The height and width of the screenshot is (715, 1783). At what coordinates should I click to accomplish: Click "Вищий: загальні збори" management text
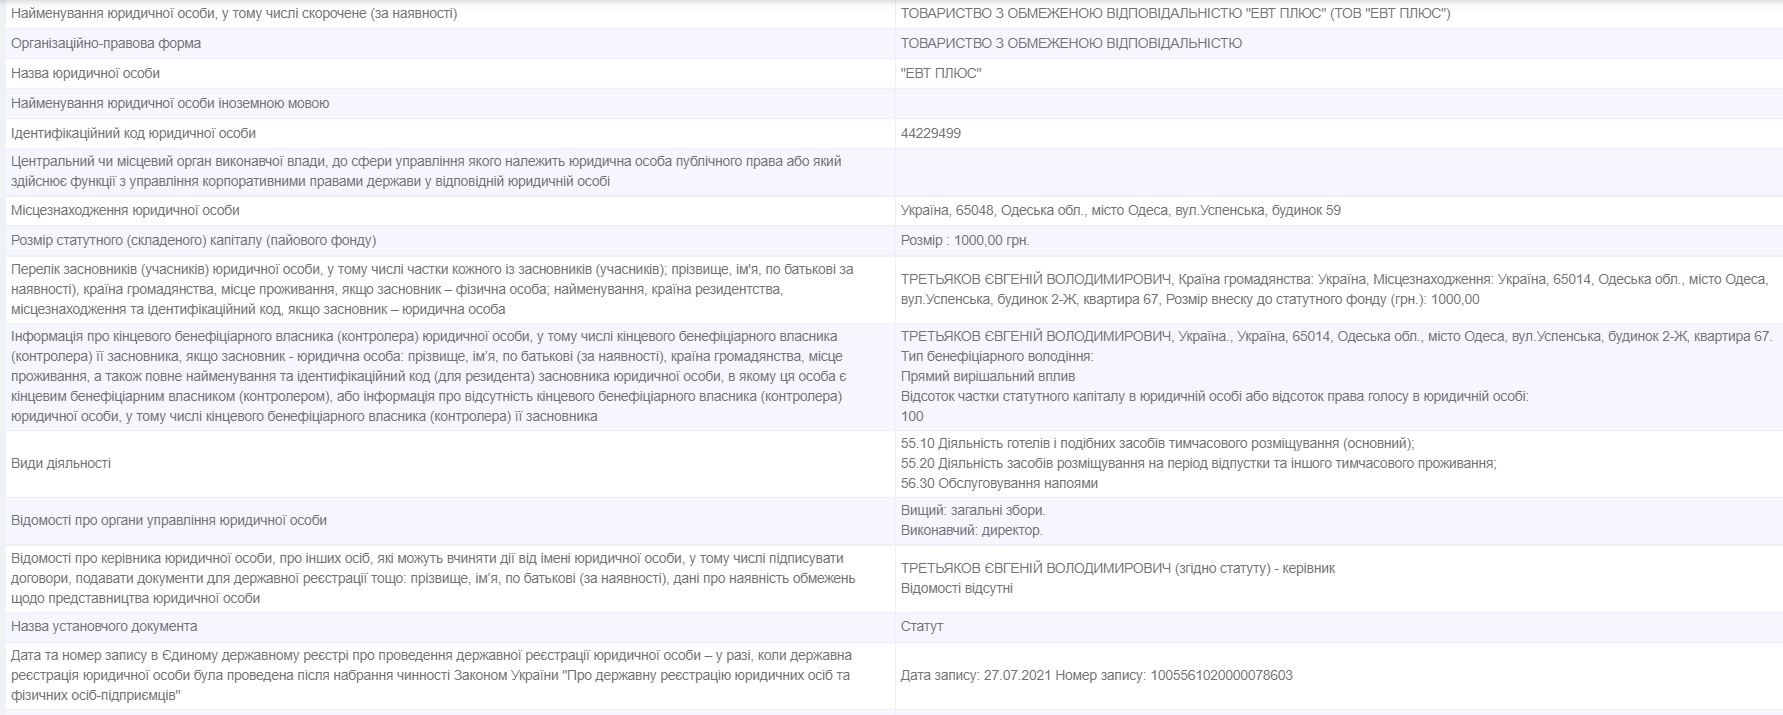pos(959,510)
